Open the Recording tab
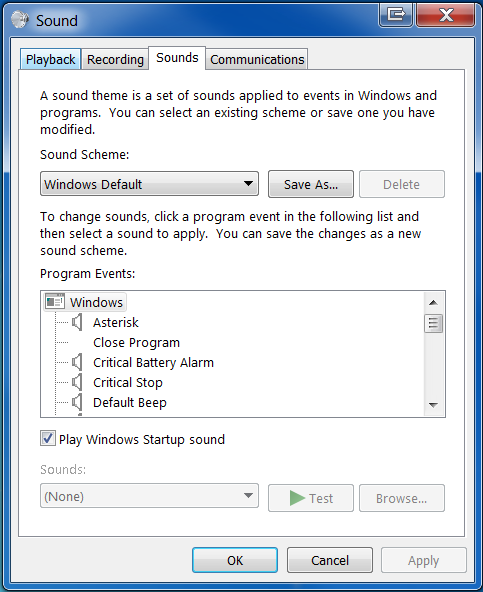 coord(115,59)
